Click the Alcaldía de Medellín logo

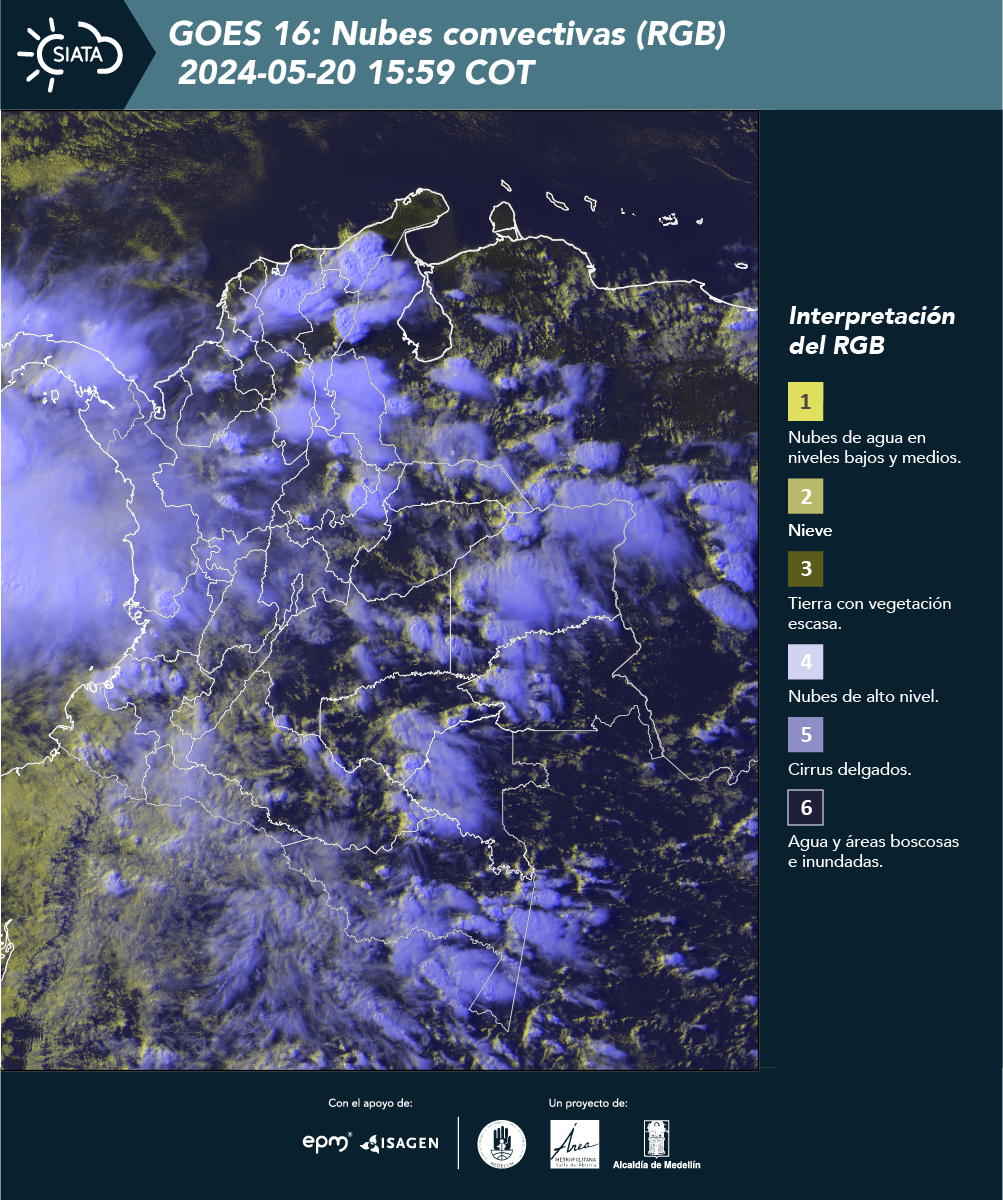click(x=656, y=1143)
